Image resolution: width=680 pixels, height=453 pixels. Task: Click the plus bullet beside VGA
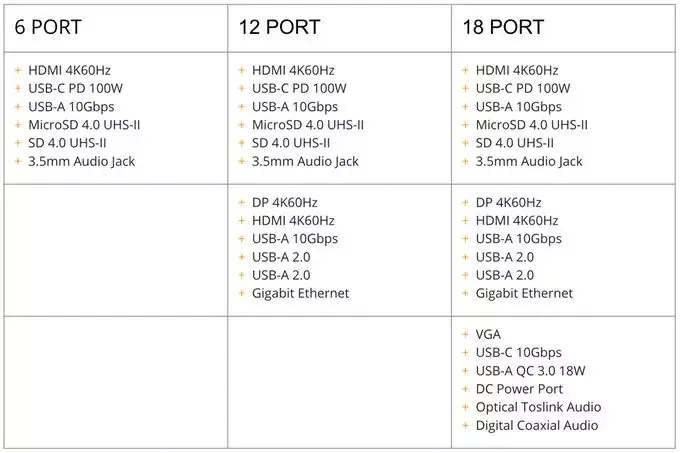(x=466, y=335)
